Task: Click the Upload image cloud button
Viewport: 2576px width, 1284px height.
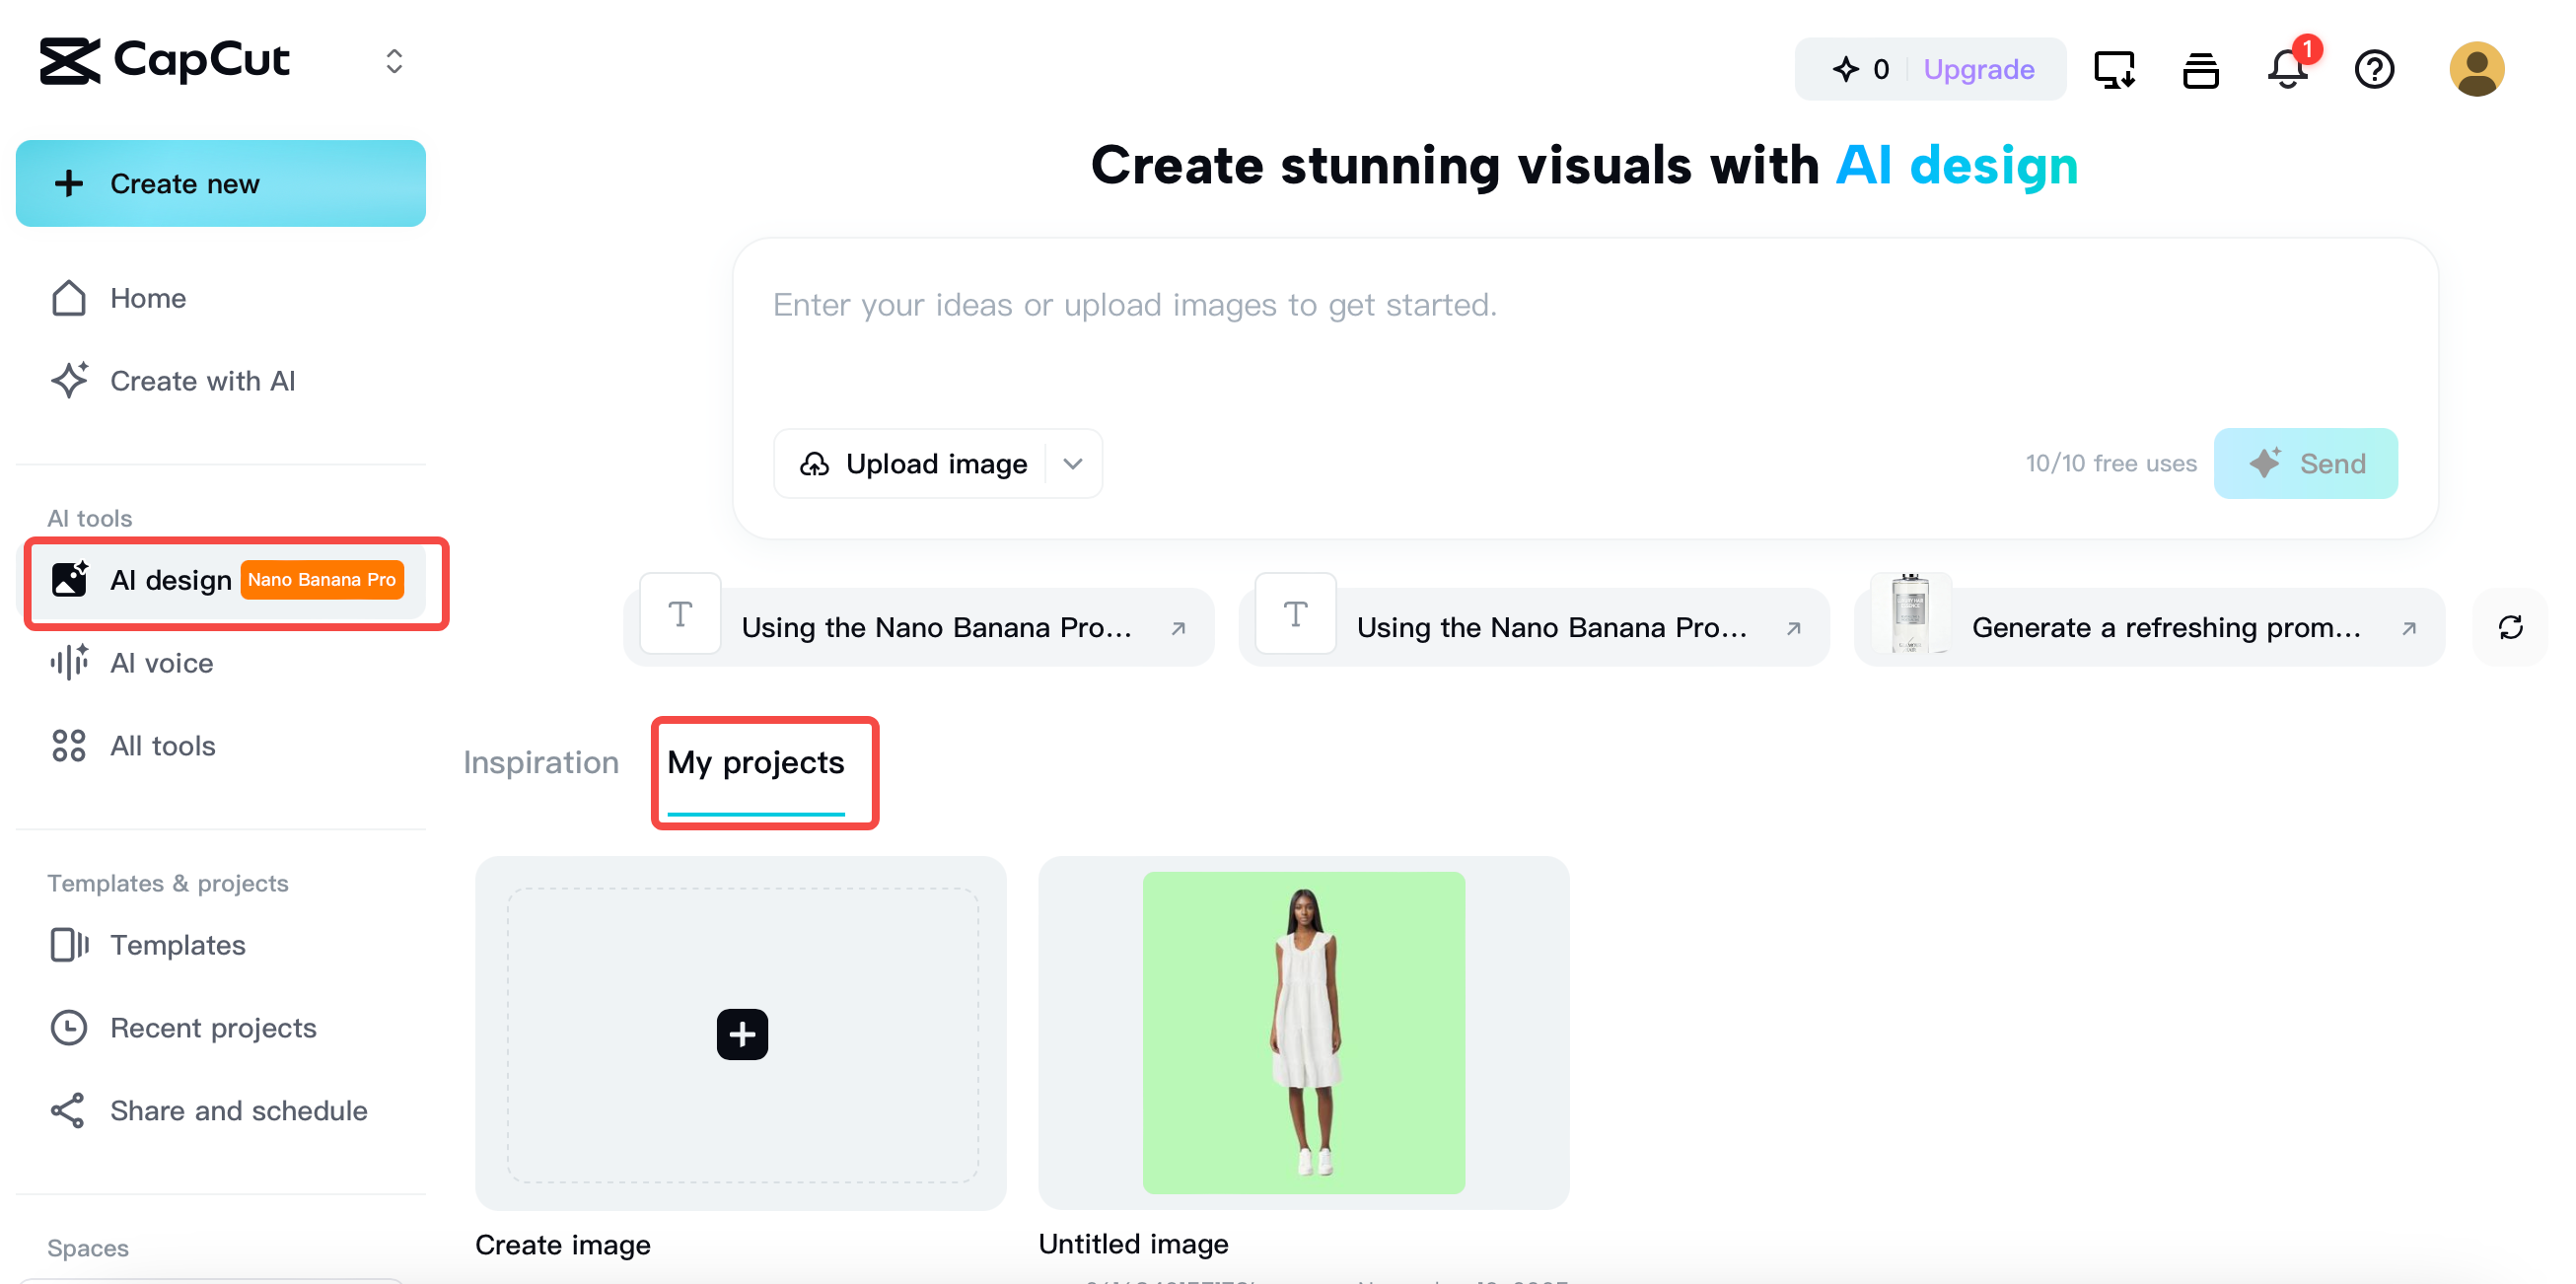Action: click(x=913, y=463)
